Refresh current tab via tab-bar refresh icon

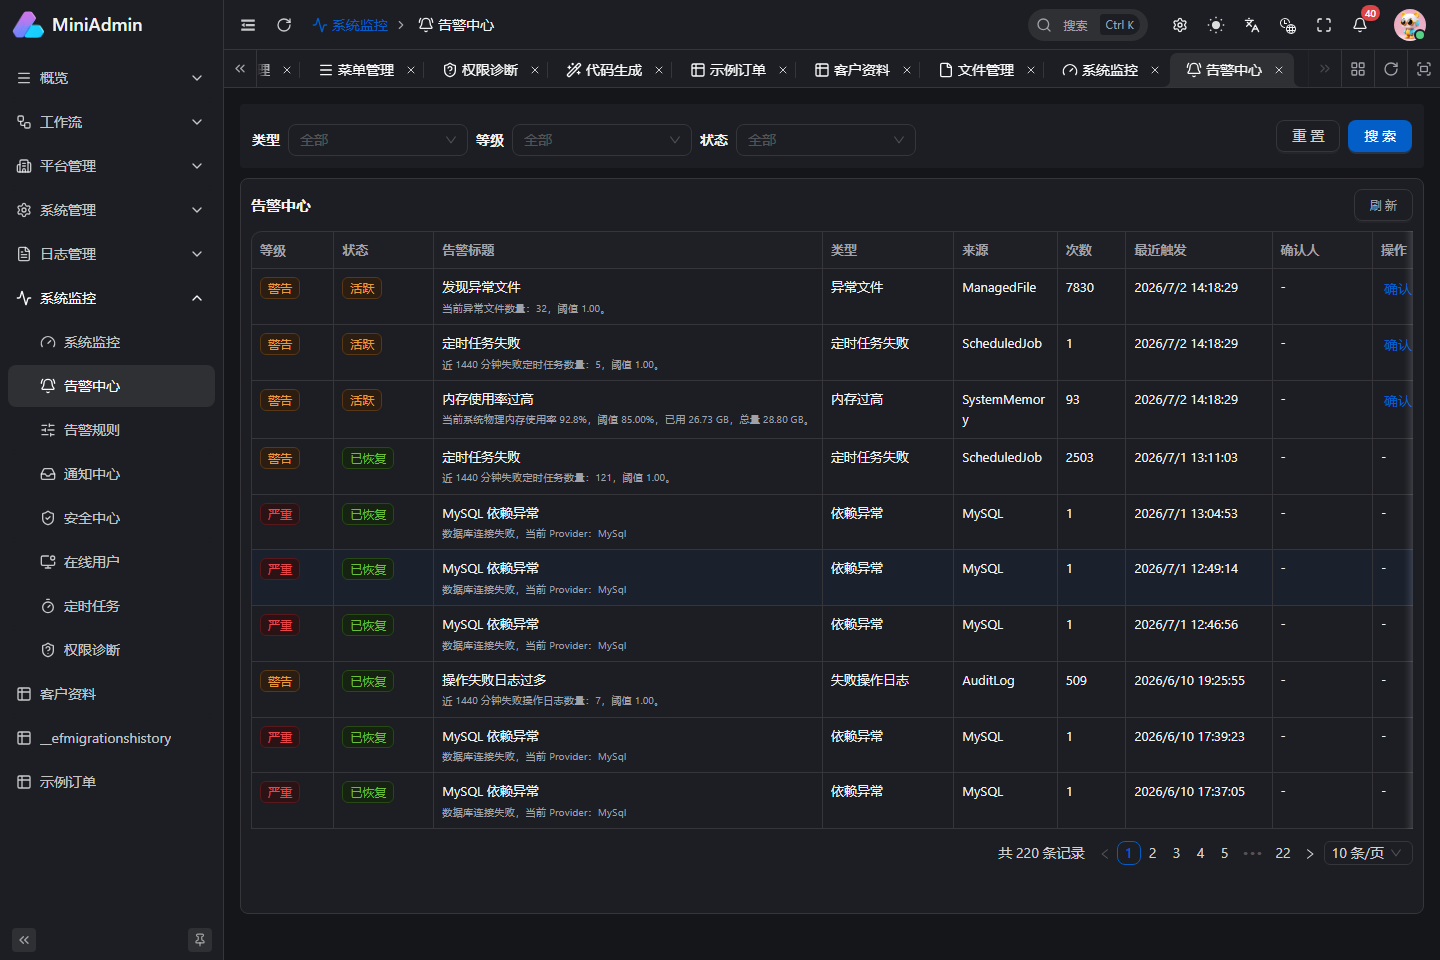tap(1391, 69)
